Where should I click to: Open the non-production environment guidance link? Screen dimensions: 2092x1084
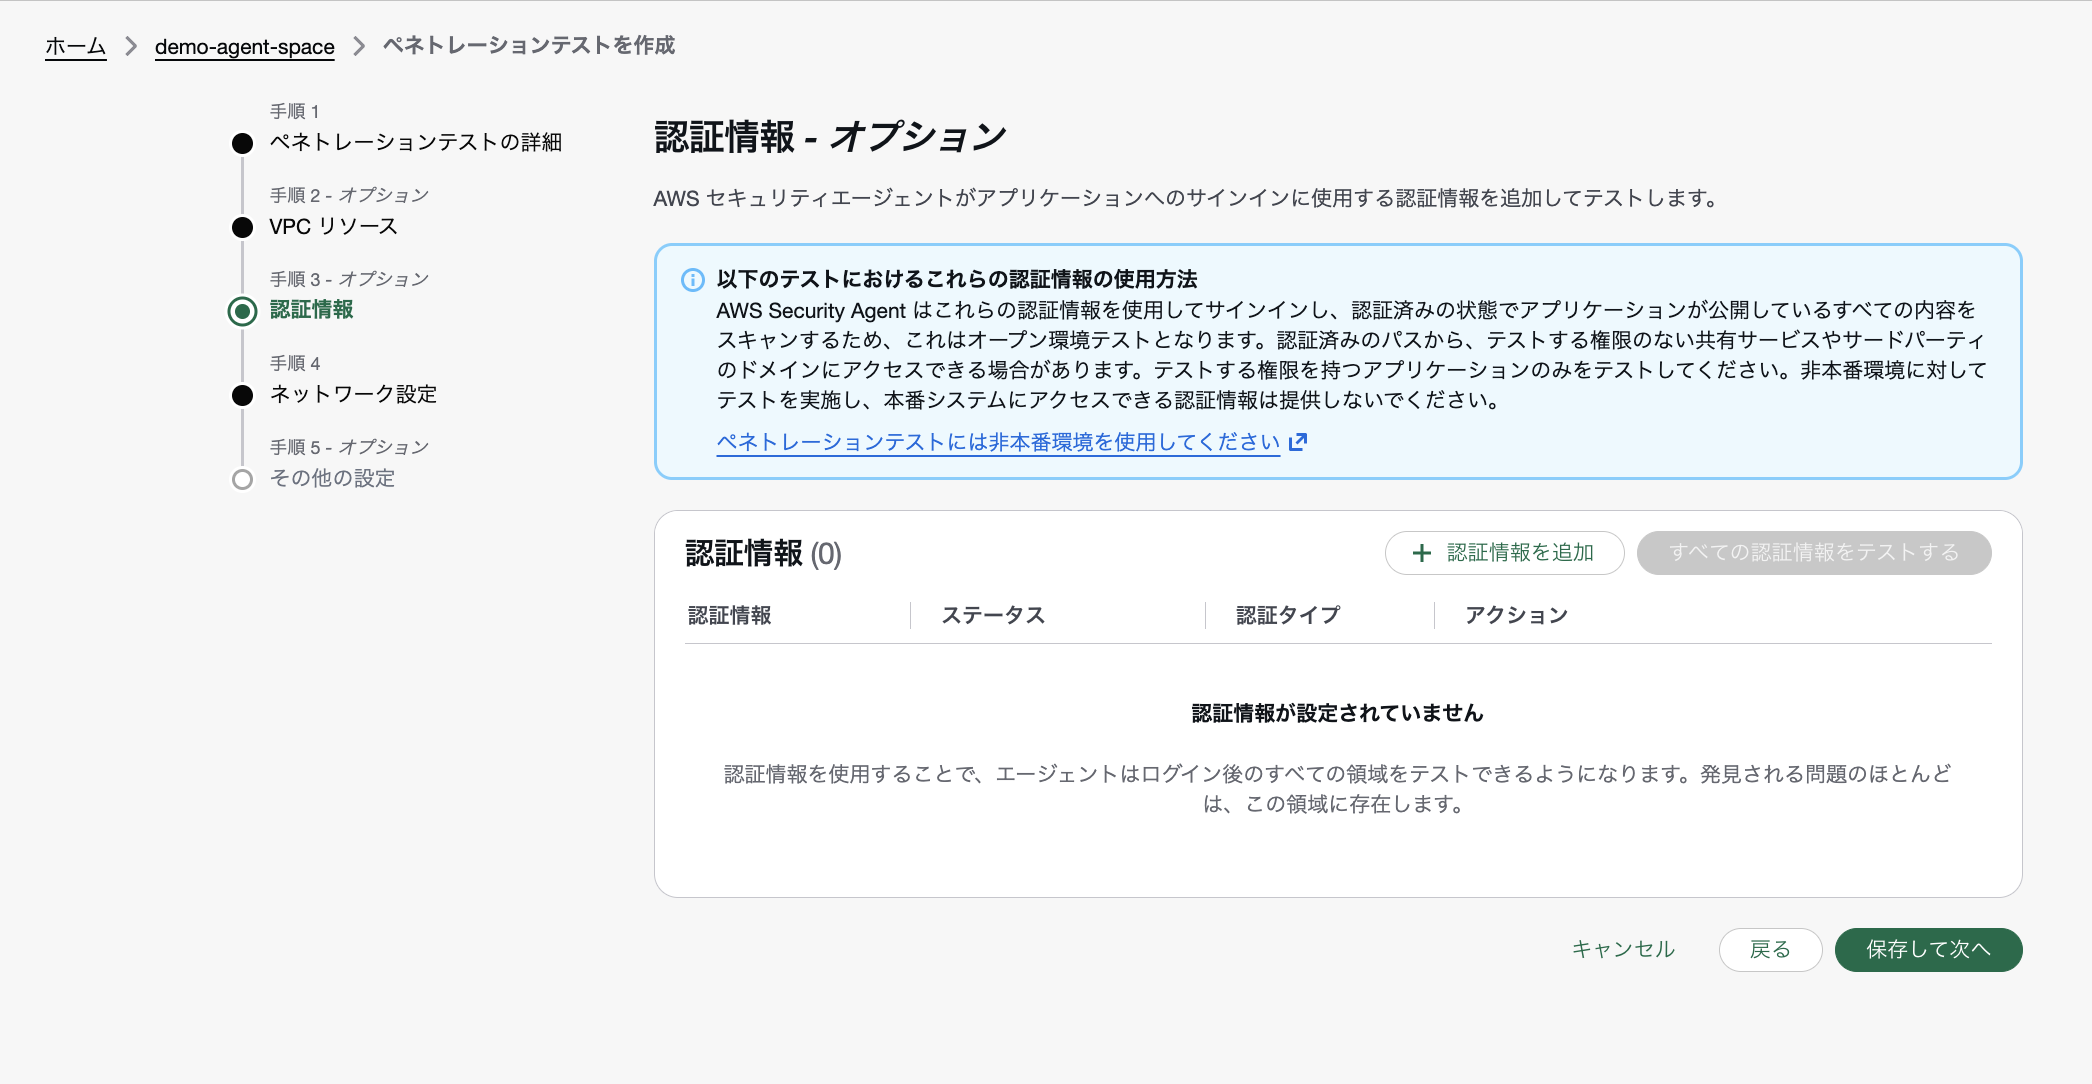point(998,442)
